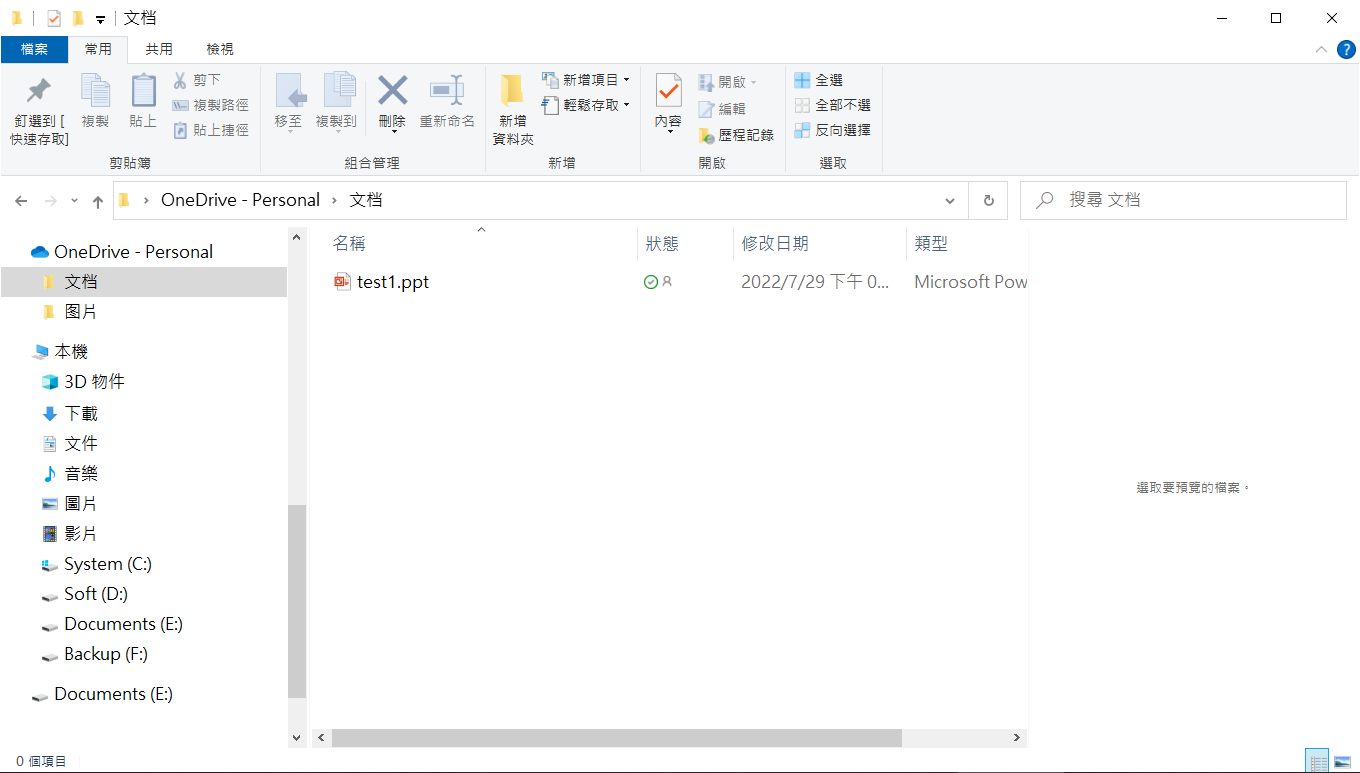The image size is (1360, 773).
Task: Click Invert selection (反向選擇)
Action: (x=832, y=130)
